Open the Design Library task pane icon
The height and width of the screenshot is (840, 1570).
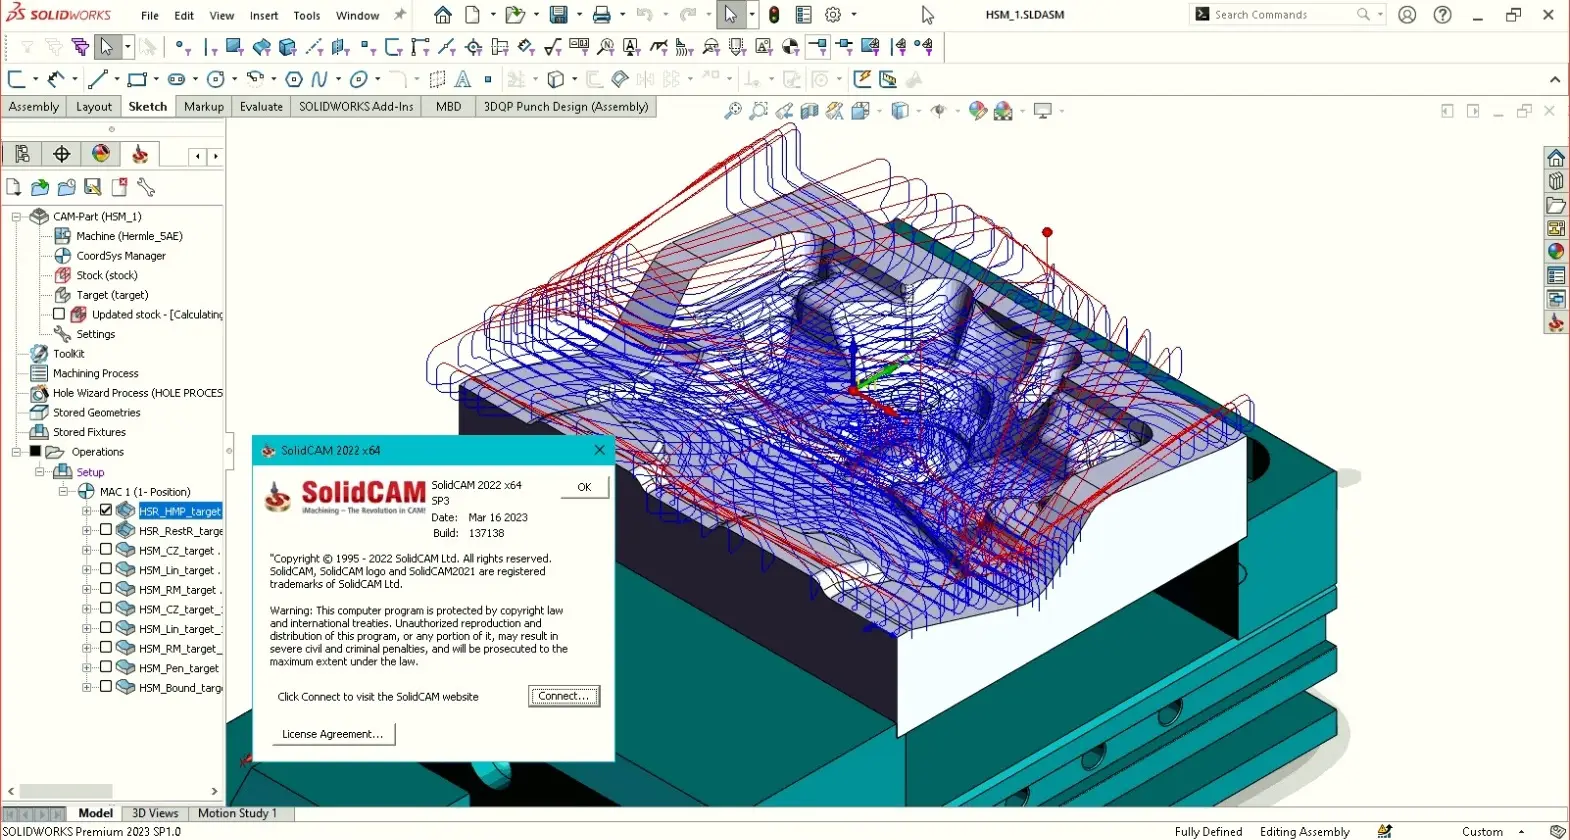[1556, 181]
